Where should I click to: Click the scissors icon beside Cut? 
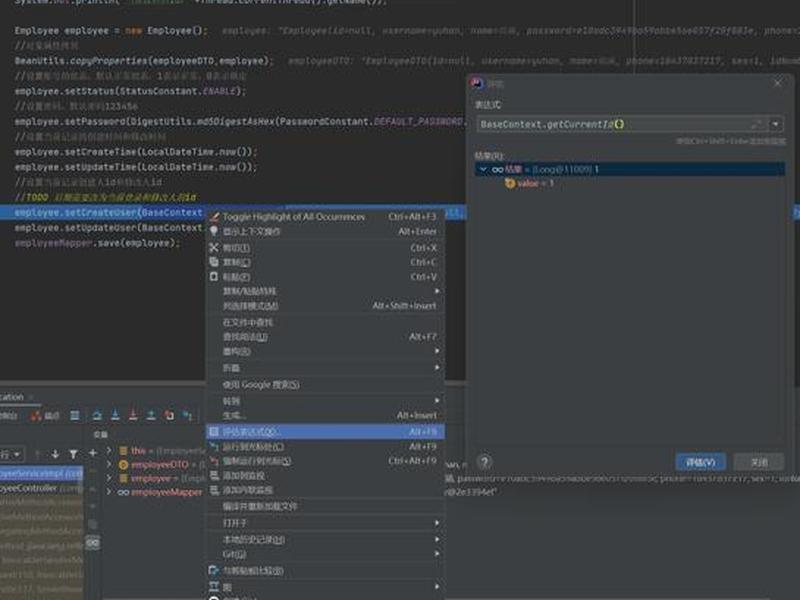(214, 248)
